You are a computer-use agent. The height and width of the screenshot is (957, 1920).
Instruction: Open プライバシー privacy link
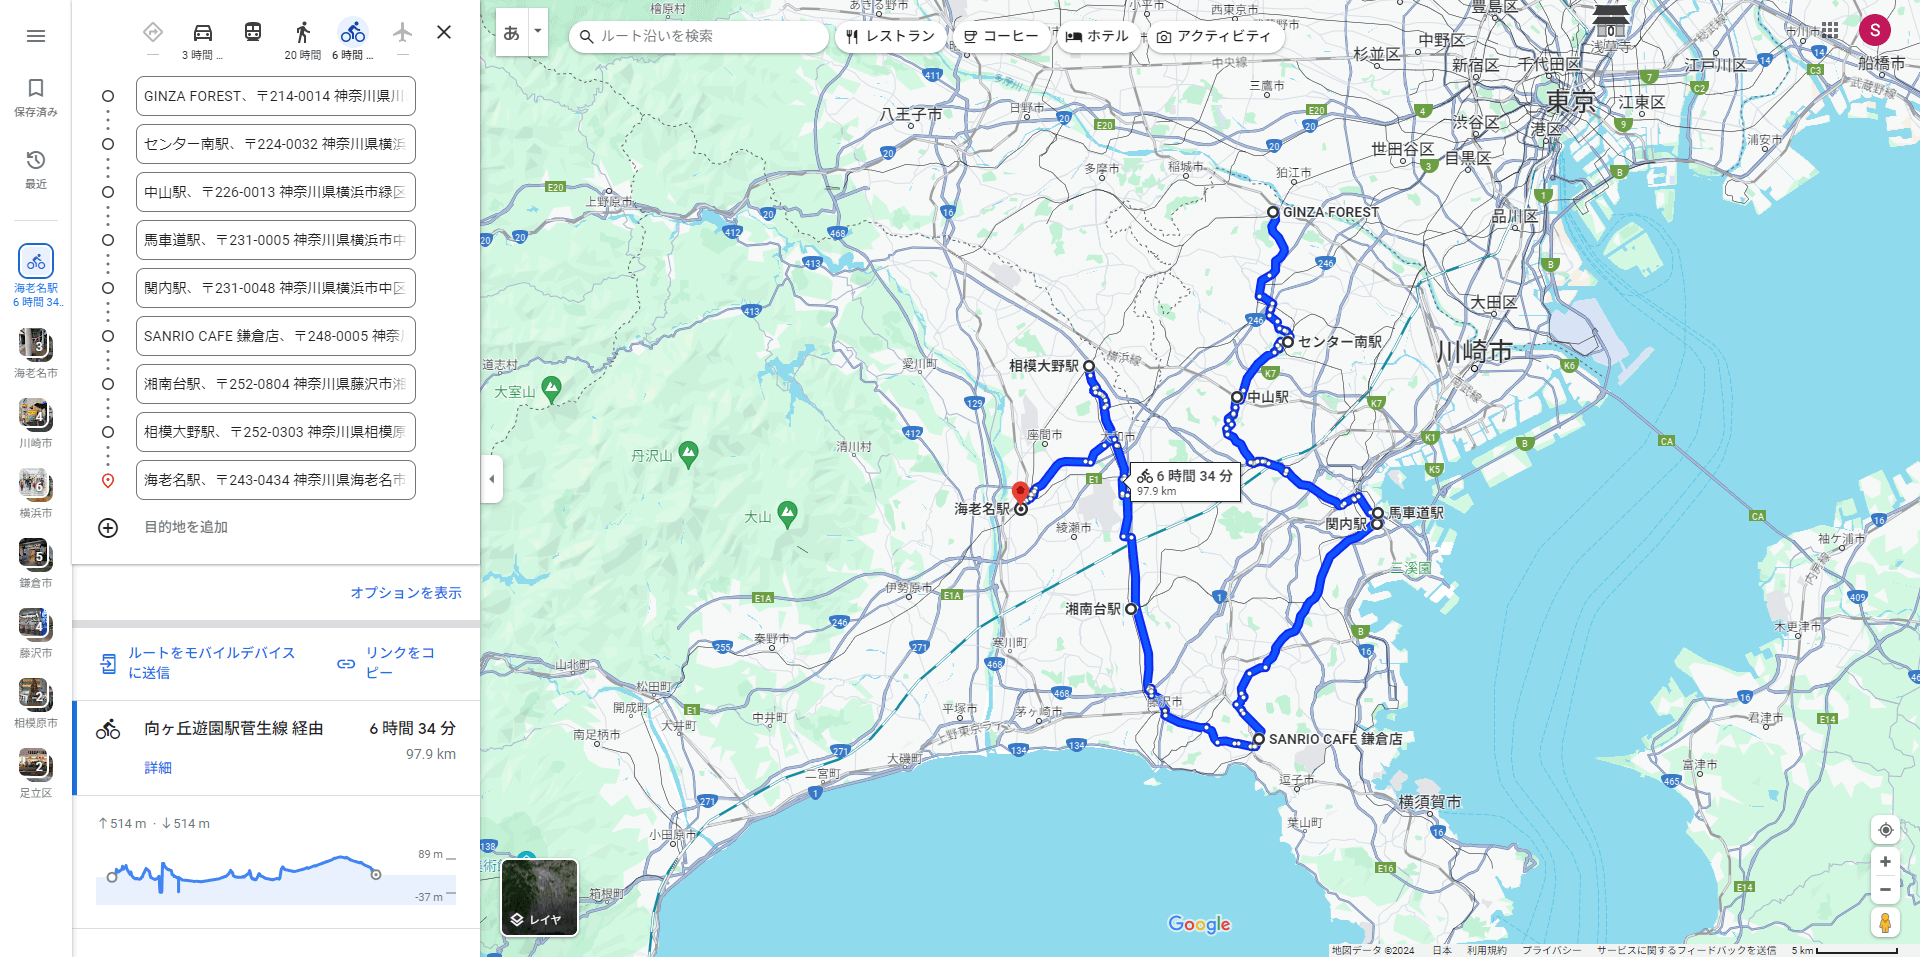point(1552,950)
